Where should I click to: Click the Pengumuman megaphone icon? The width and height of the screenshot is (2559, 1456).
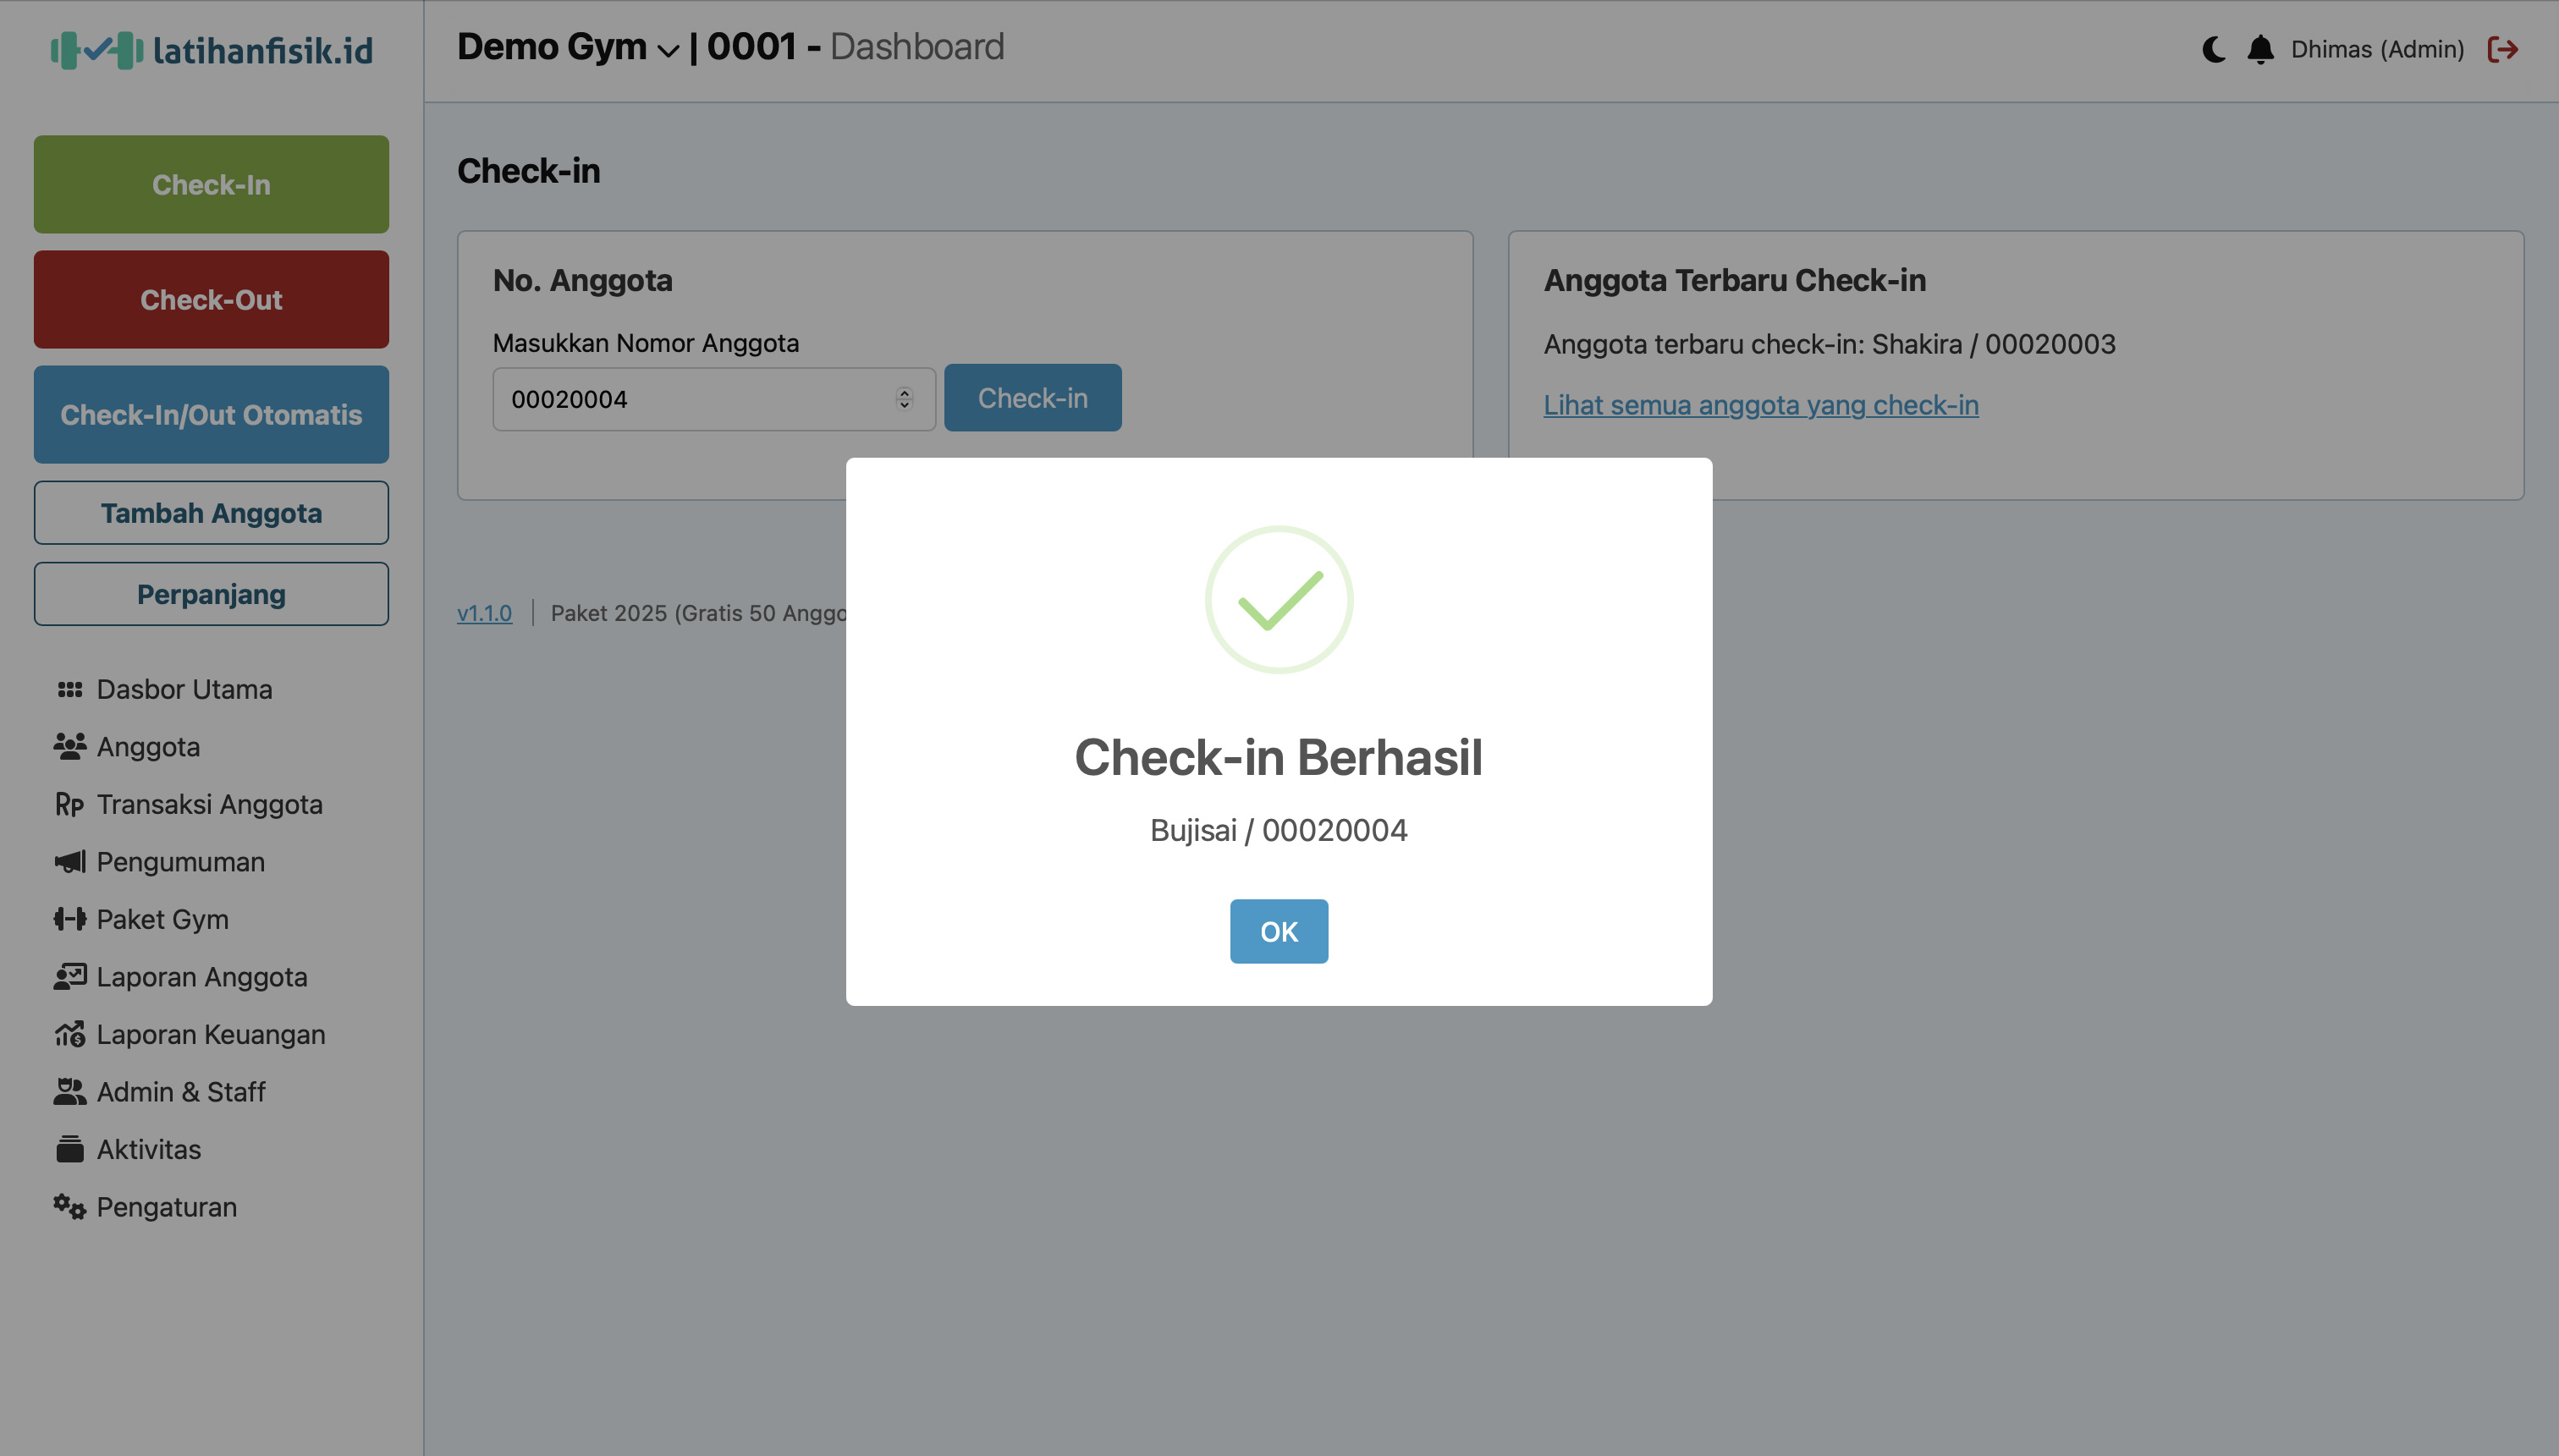69,862
